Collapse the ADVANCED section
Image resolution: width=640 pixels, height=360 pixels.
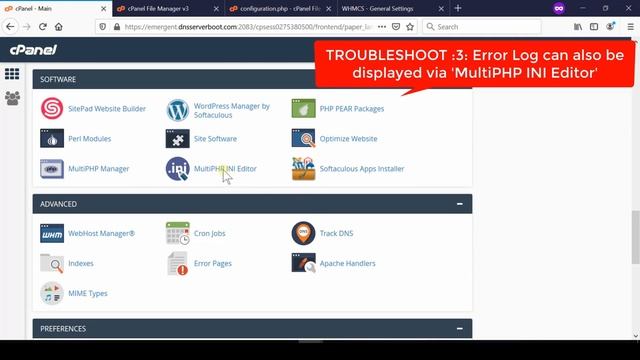click(460, 204)
